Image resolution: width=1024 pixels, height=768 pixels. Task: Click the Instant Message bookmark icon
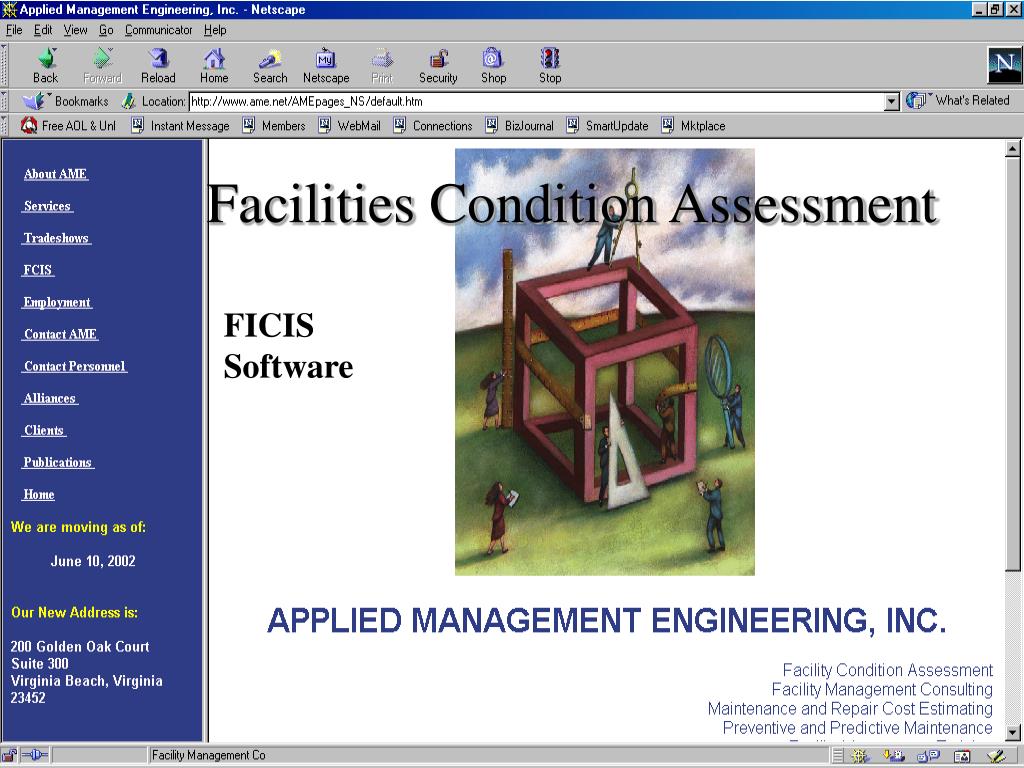point(137,125)
